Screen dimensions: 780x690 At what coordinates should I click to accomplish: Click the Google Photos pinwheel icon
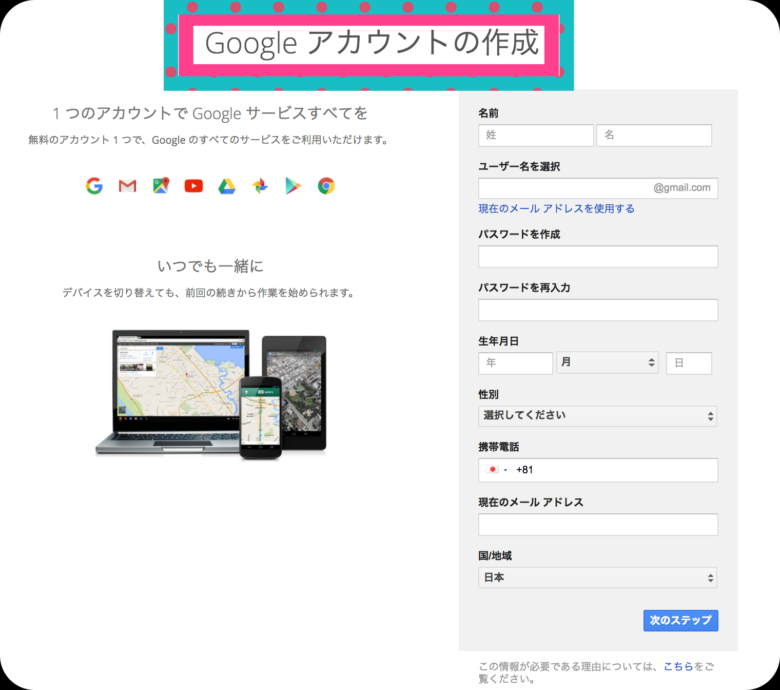click(x=260, y=186)
